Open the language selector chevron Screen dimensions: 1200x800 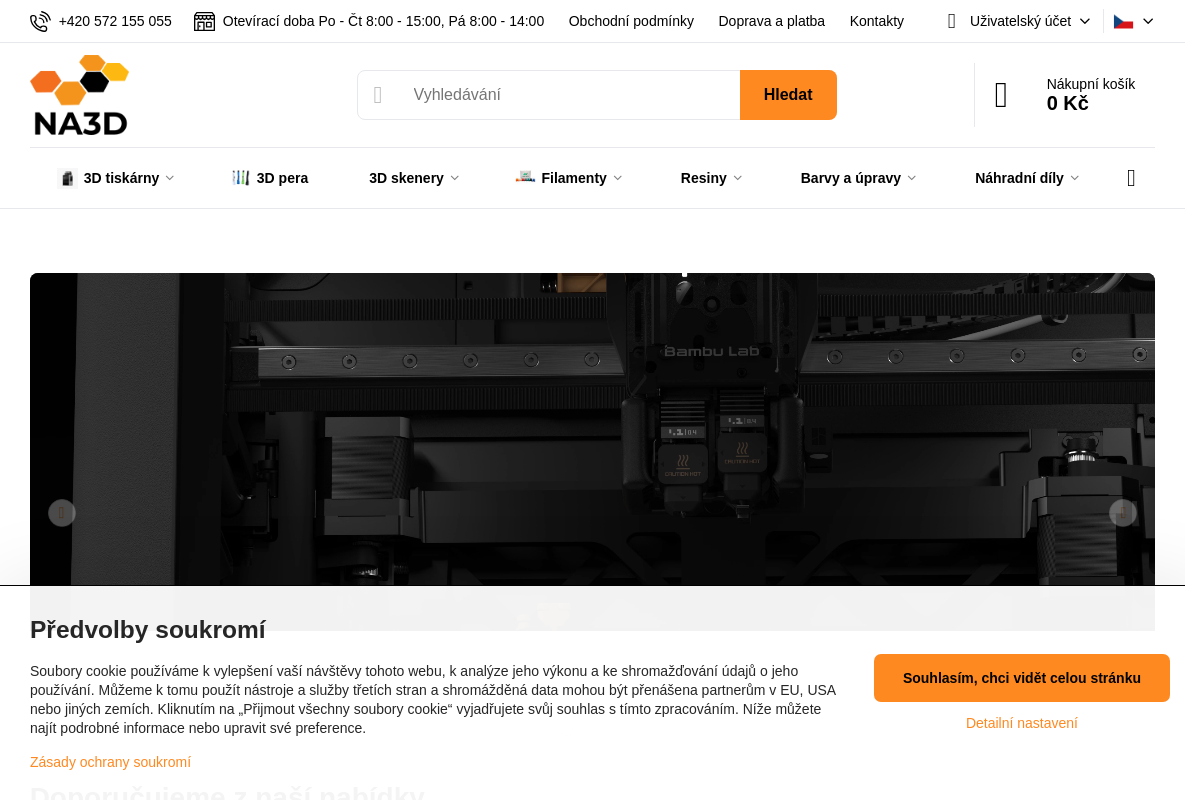click(1148, 21)
